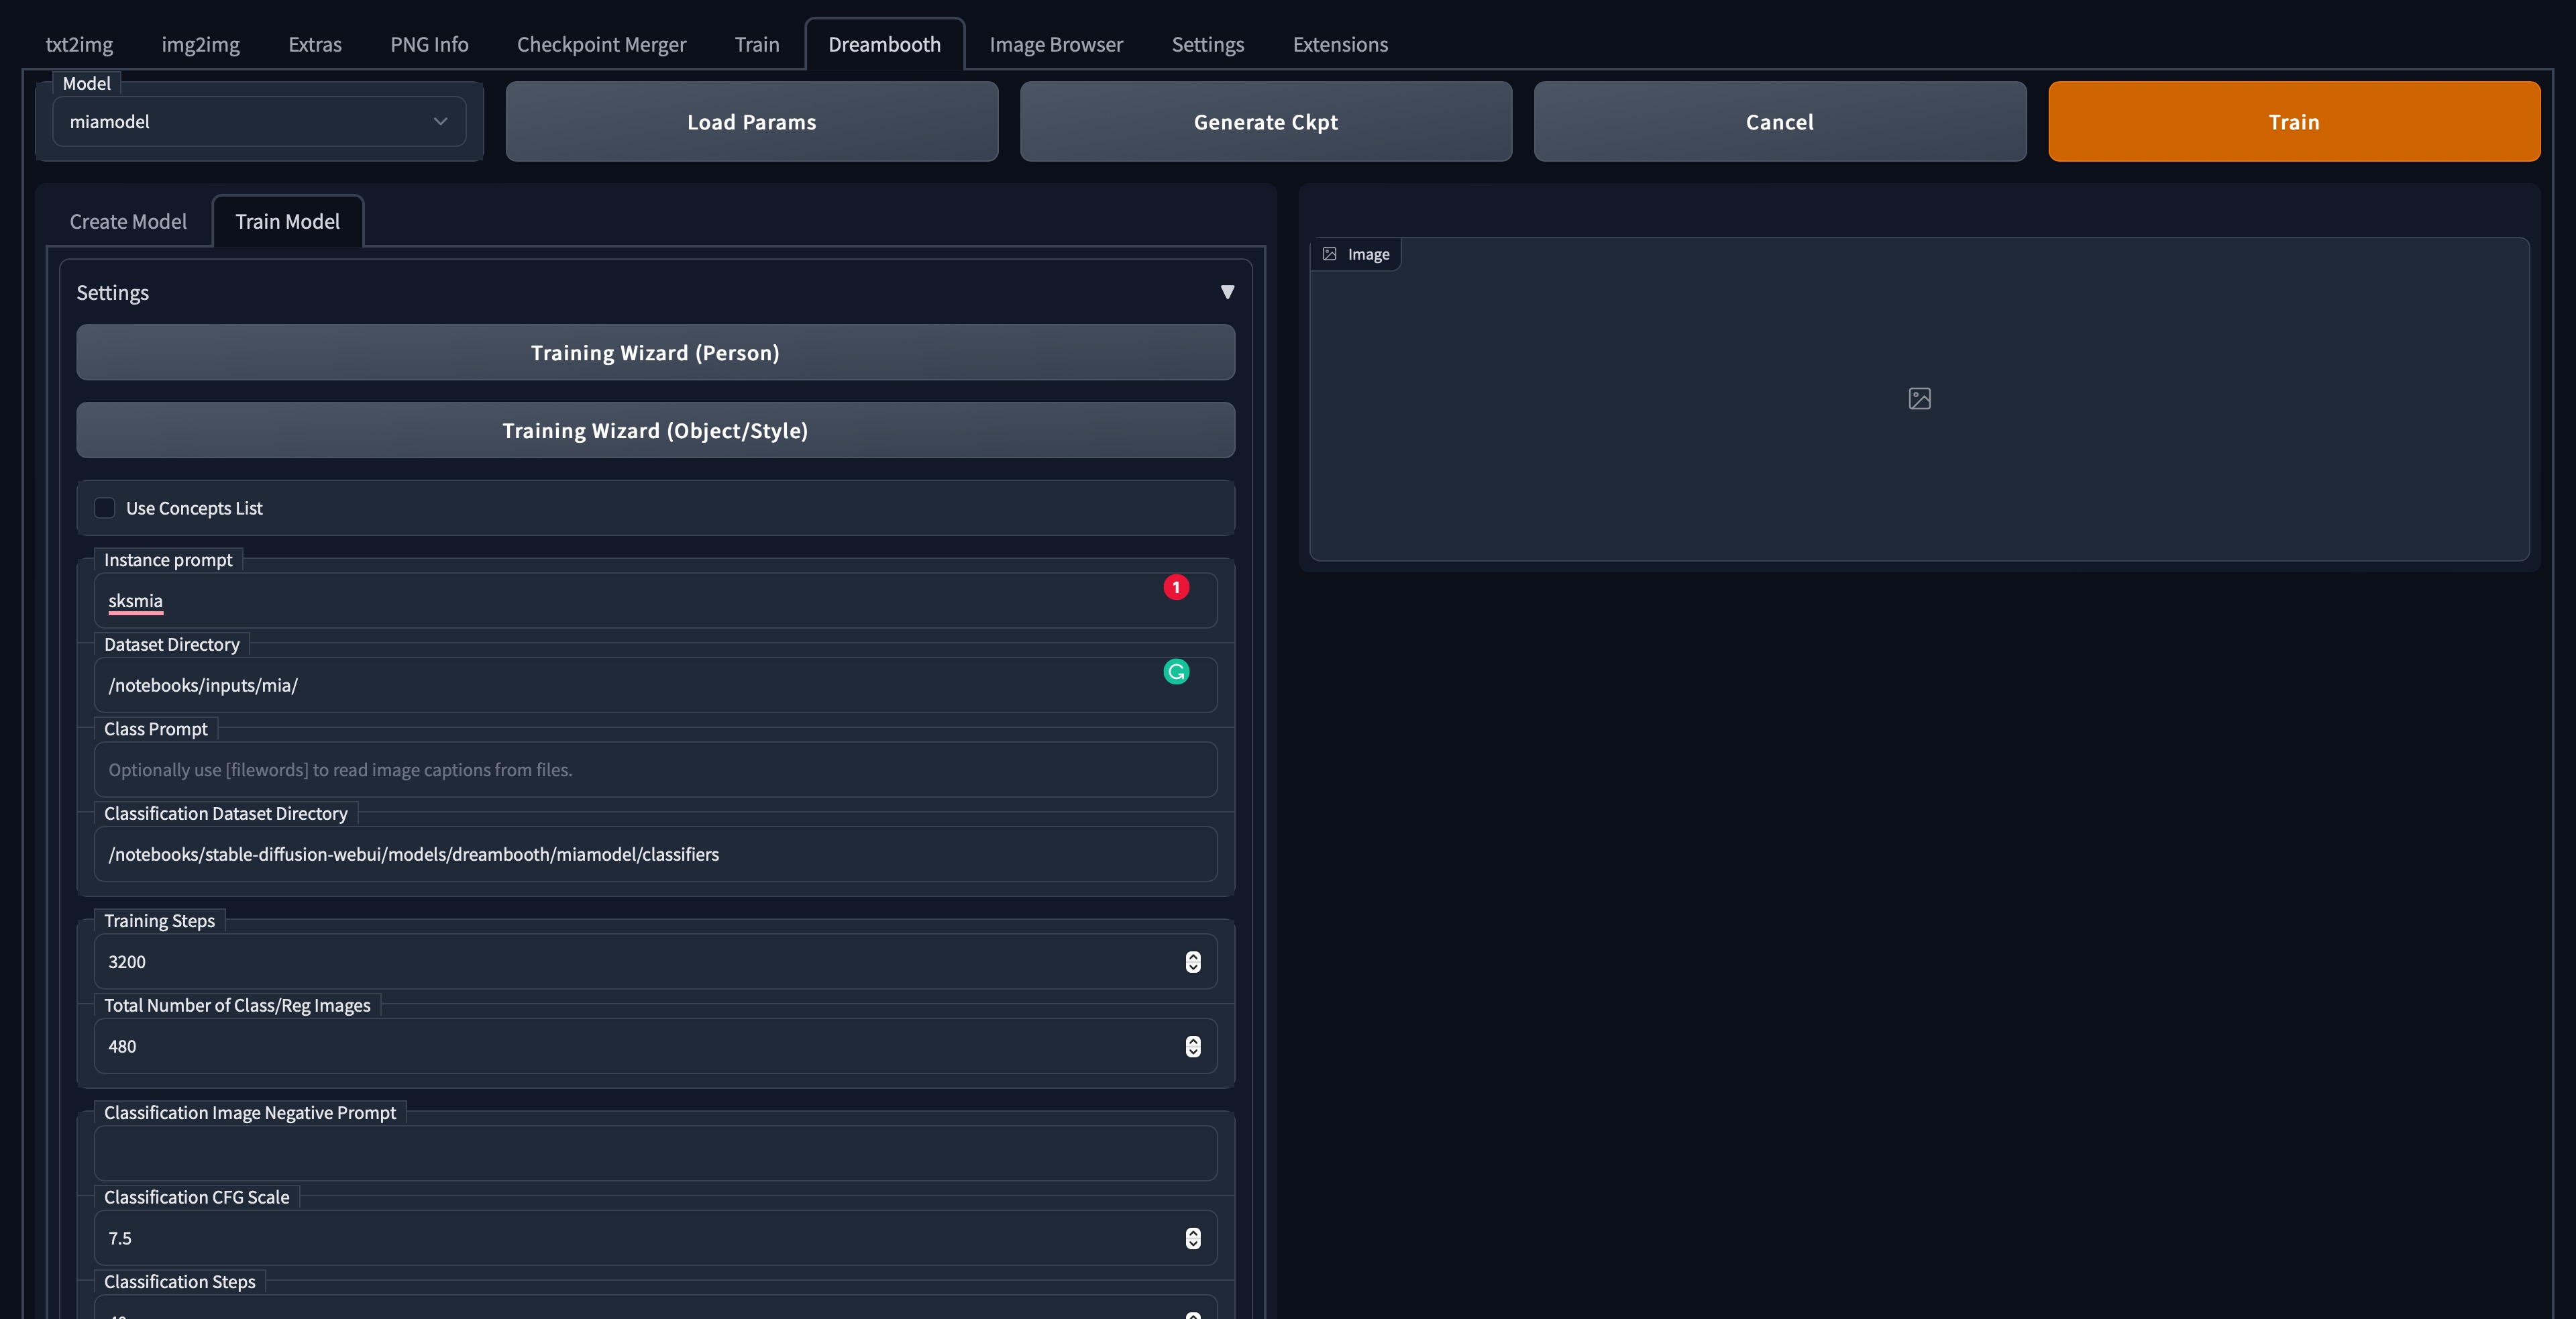Screen dimensions: 2576x1319
Task: Open the Model dropdown showing miamodel
Action: pyautogui.click(x=259, y=122)
